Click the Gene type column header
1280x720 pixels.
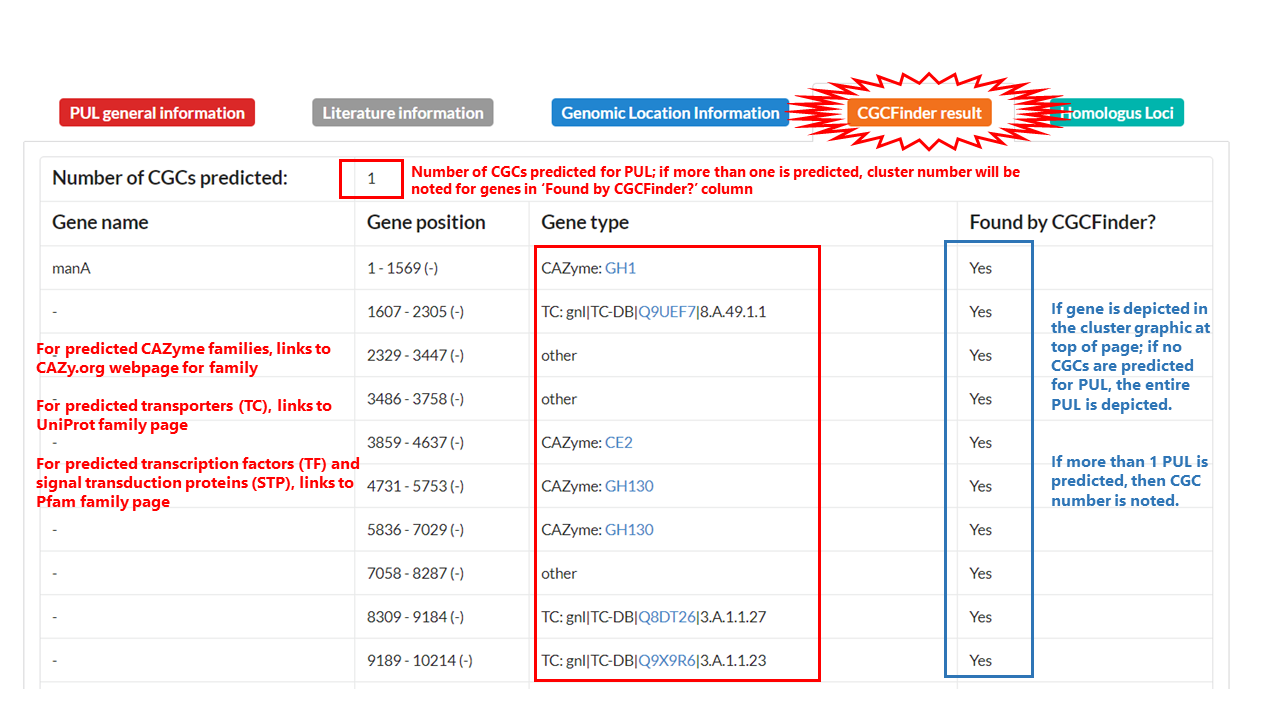[x=585, y=223]
